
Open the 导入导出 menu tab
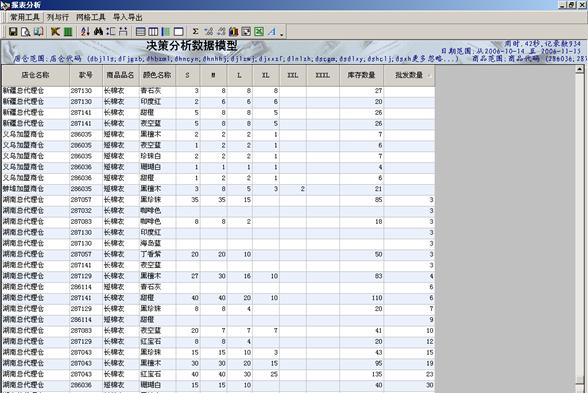[x=128, y=17]
